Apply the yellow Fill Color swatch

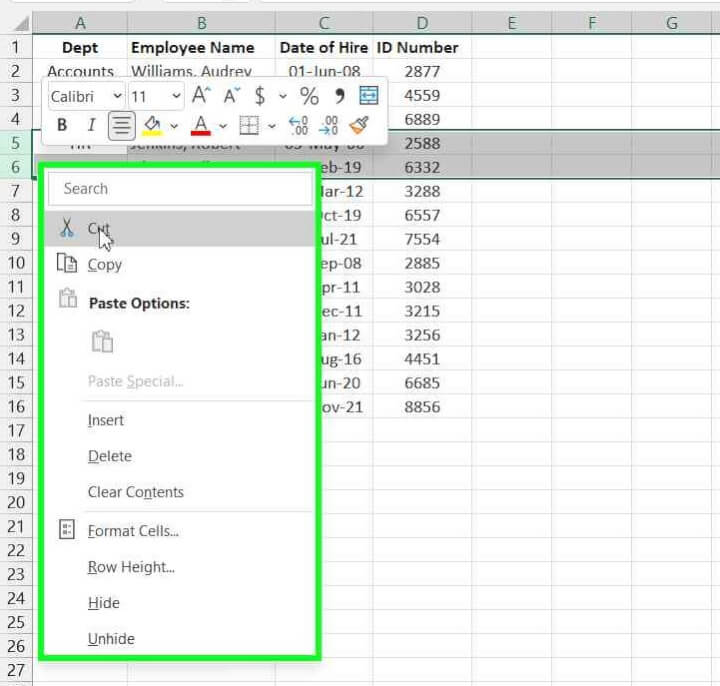(152, 126)
